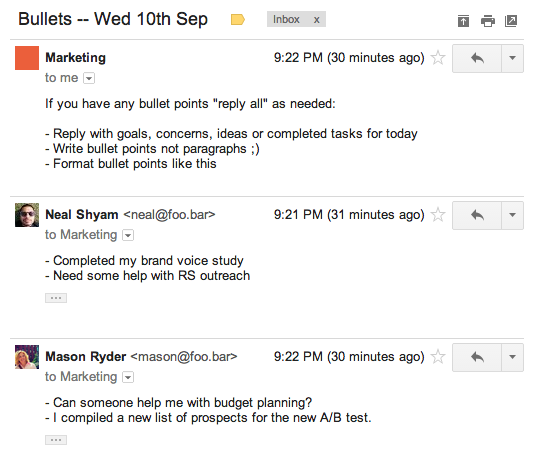Show trimmed content in Neal Shyam's message
Screen dimensions: 535x460
[x=56, y=298]
